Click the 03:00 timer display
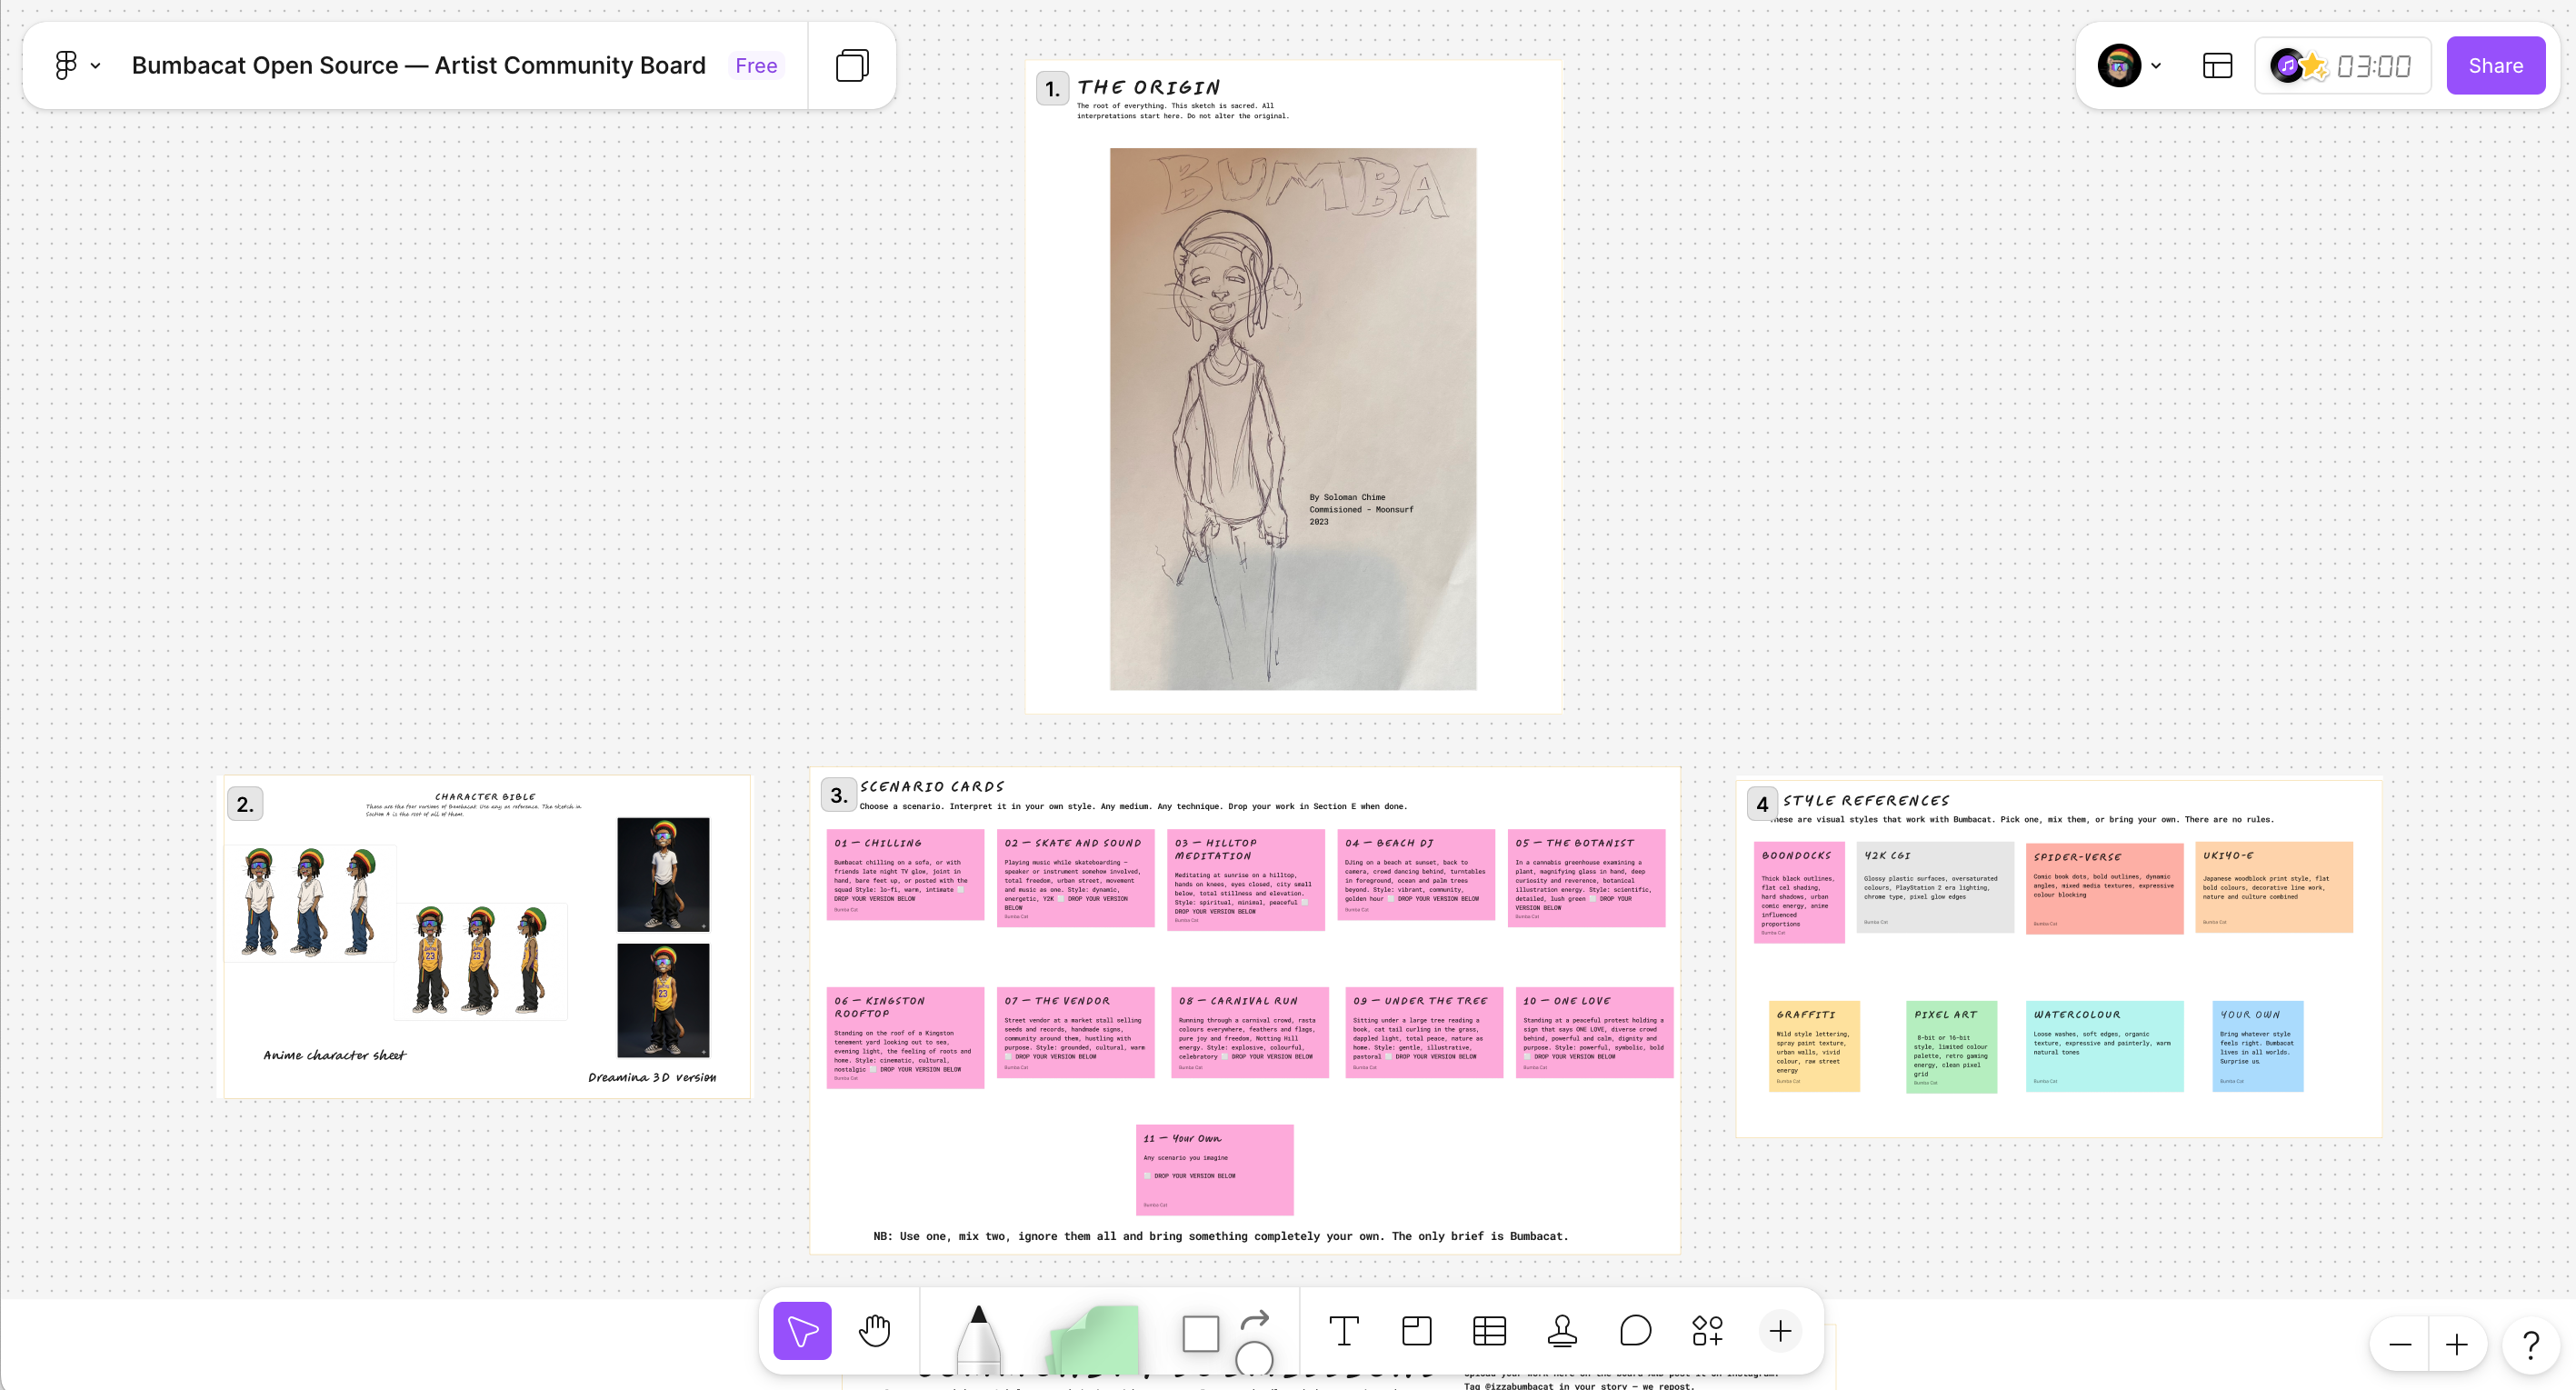Viewport: 2576px width, 1390px height. click(2373, 66)
